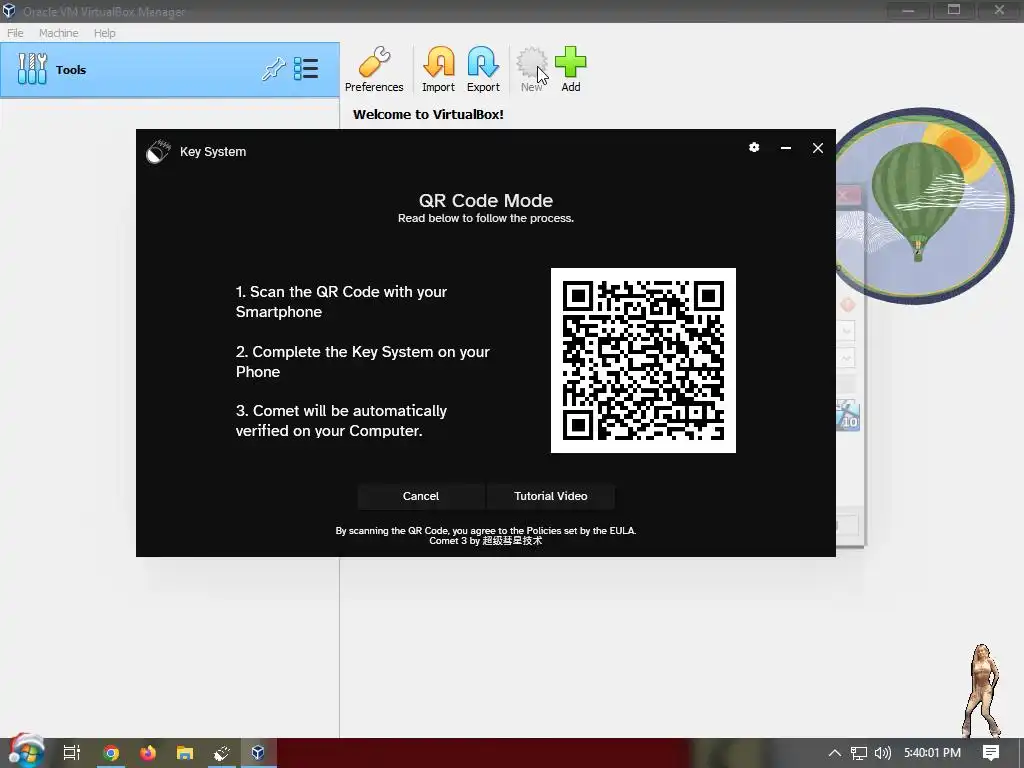
Task: Click the 'Welcome to VirtualBox!' heading
Action: (x=428, y=114)
